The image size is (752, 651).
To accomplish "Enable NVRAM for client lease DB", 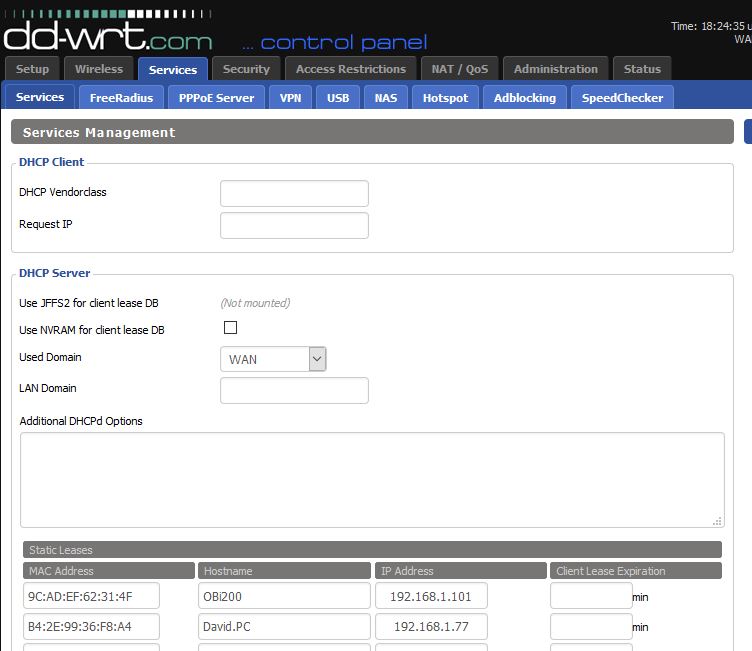I will click(x=231, y=328).
